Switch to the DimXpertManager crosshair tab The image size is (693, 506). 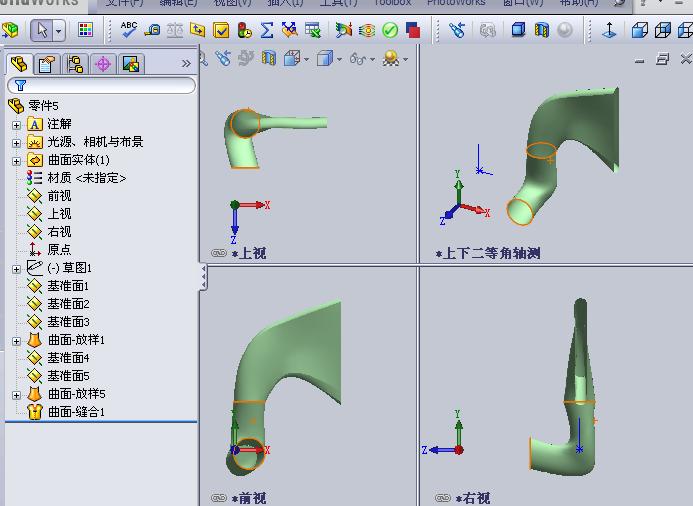coord(103,65)
